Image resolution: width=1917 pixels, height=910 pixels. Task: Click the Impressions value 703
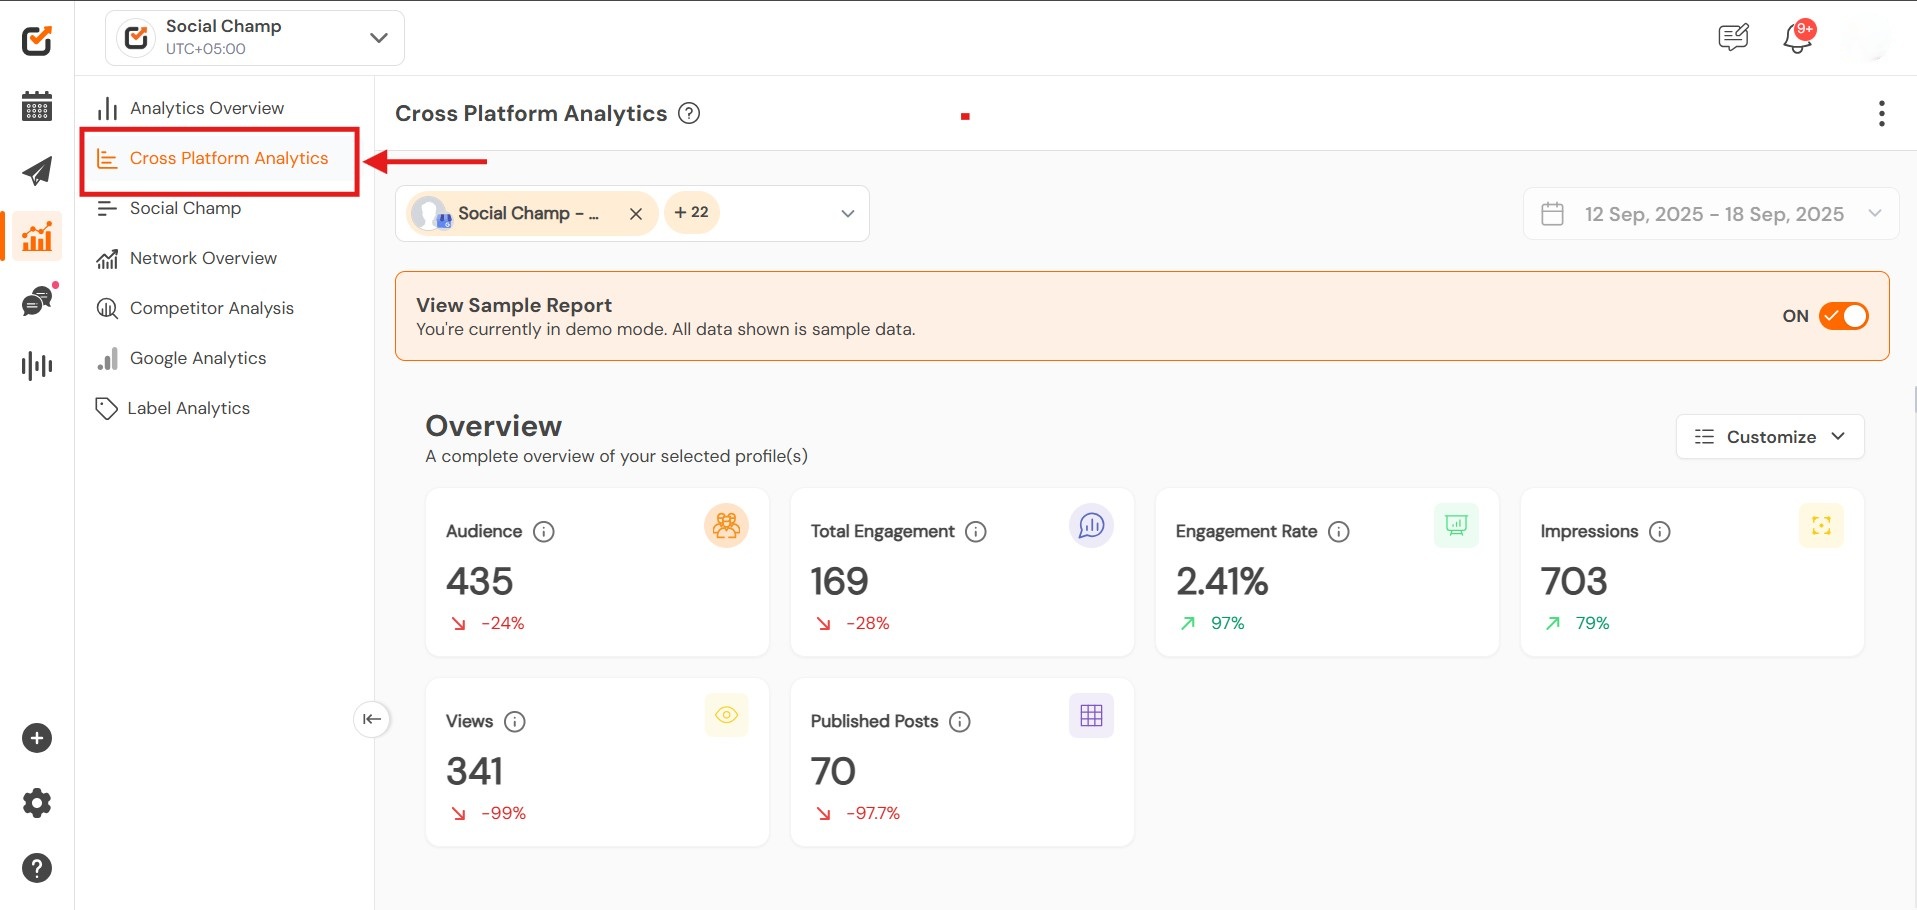(1574, 581)
